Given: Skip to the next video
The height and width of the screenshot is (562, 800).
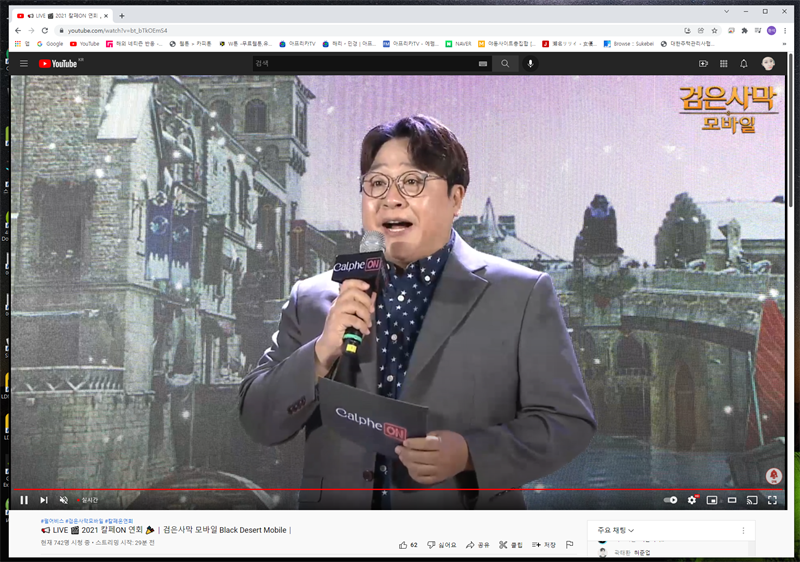Looking at the screenshot, I should 44,500.
